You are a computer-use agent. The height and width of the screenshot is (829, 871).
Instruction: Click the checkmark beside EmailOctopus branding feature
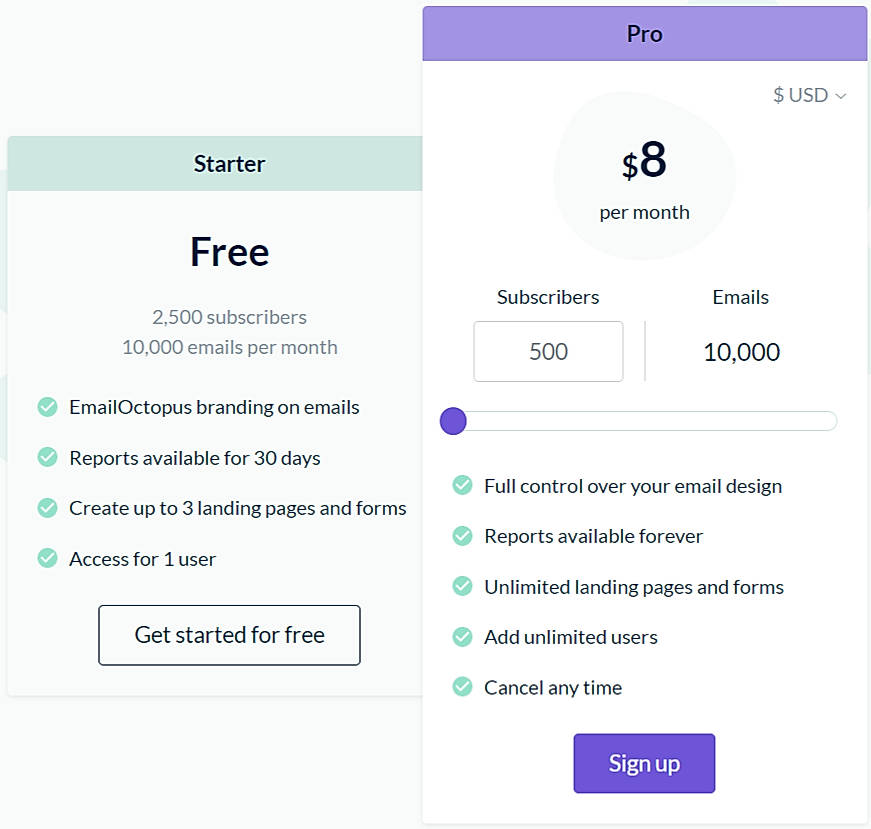click(47, 407)
